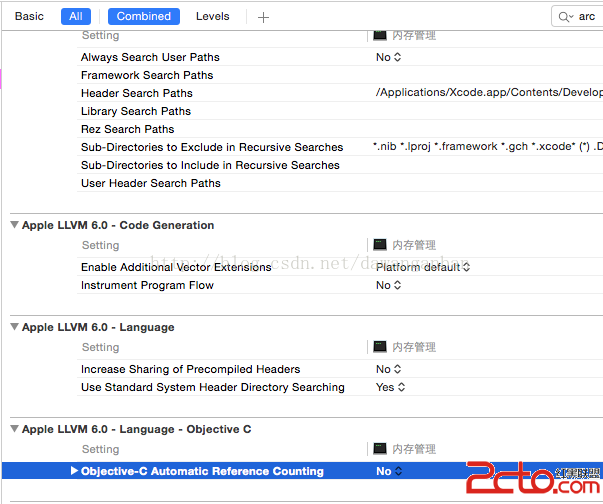Collapse the Language - Objective C section

[x=14, y=429]
